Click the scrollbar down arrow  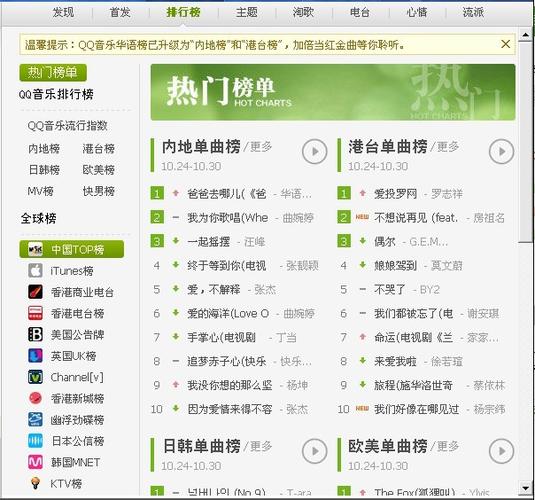pos(526,488)
